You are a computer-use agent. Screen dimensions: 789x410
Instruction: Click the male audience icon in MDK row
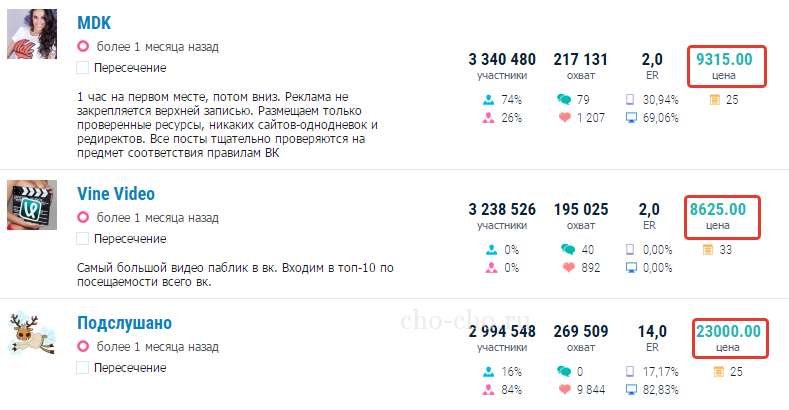(489, 100)
